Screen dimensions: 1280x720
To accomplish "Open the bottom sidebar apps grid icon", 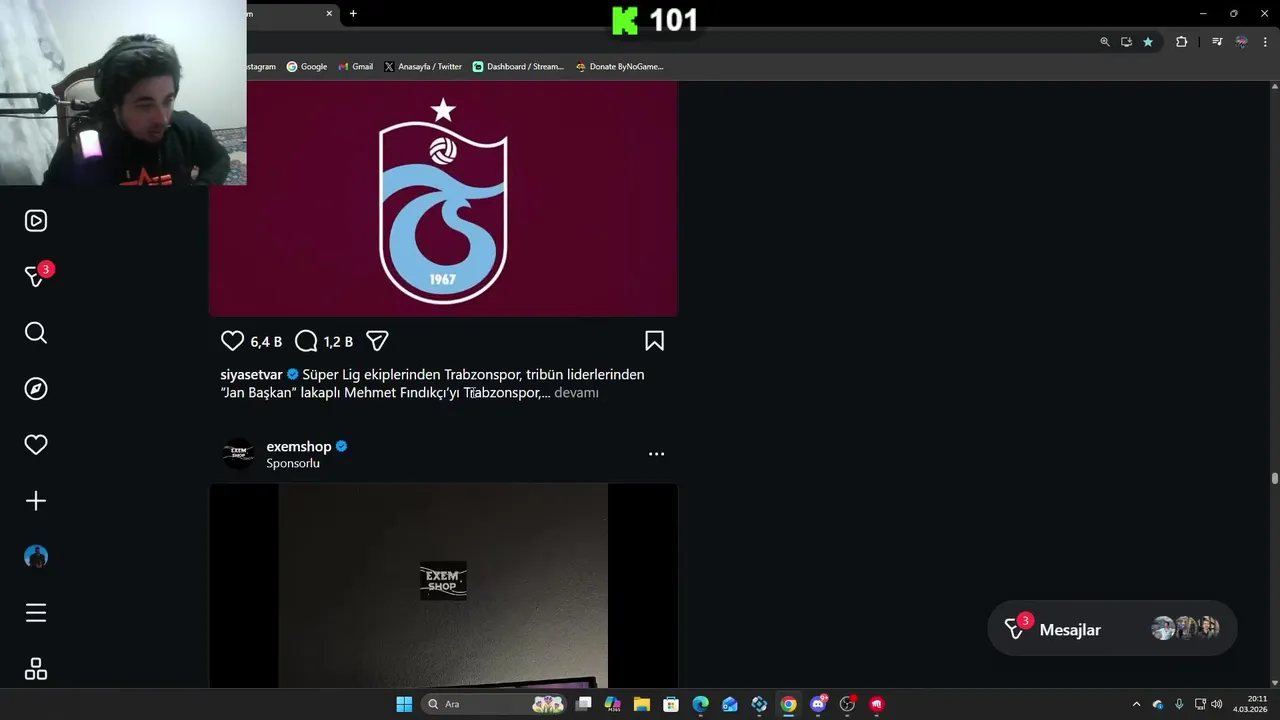I will click(x=36, y=669).
